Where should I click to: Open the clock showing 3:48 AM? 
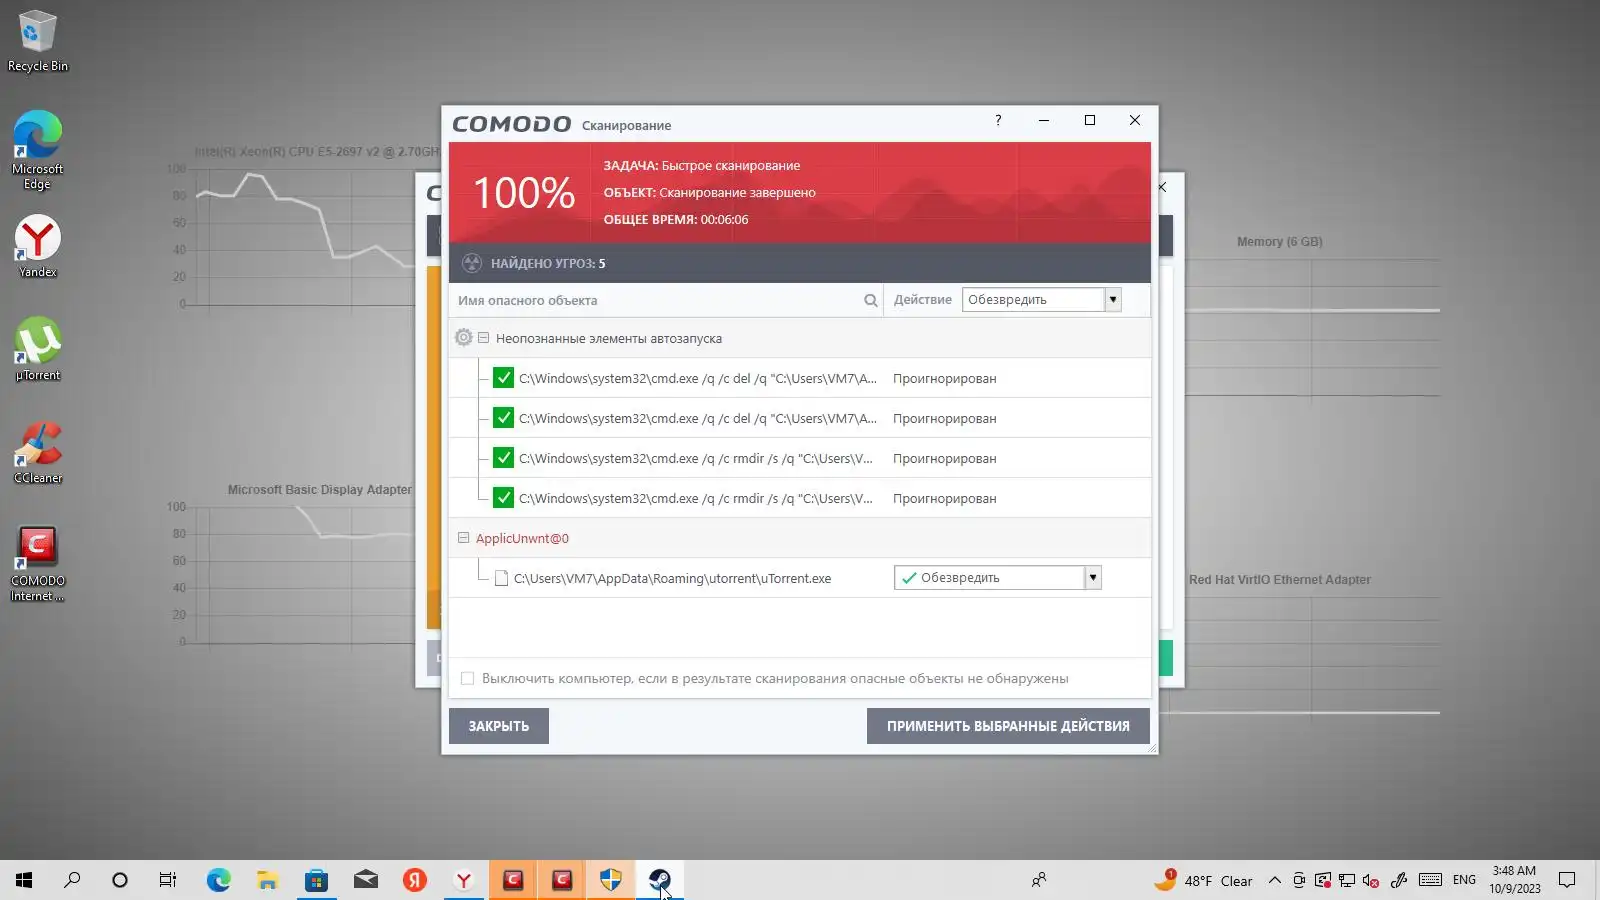pyautogui.click(x=1514, y=880)
